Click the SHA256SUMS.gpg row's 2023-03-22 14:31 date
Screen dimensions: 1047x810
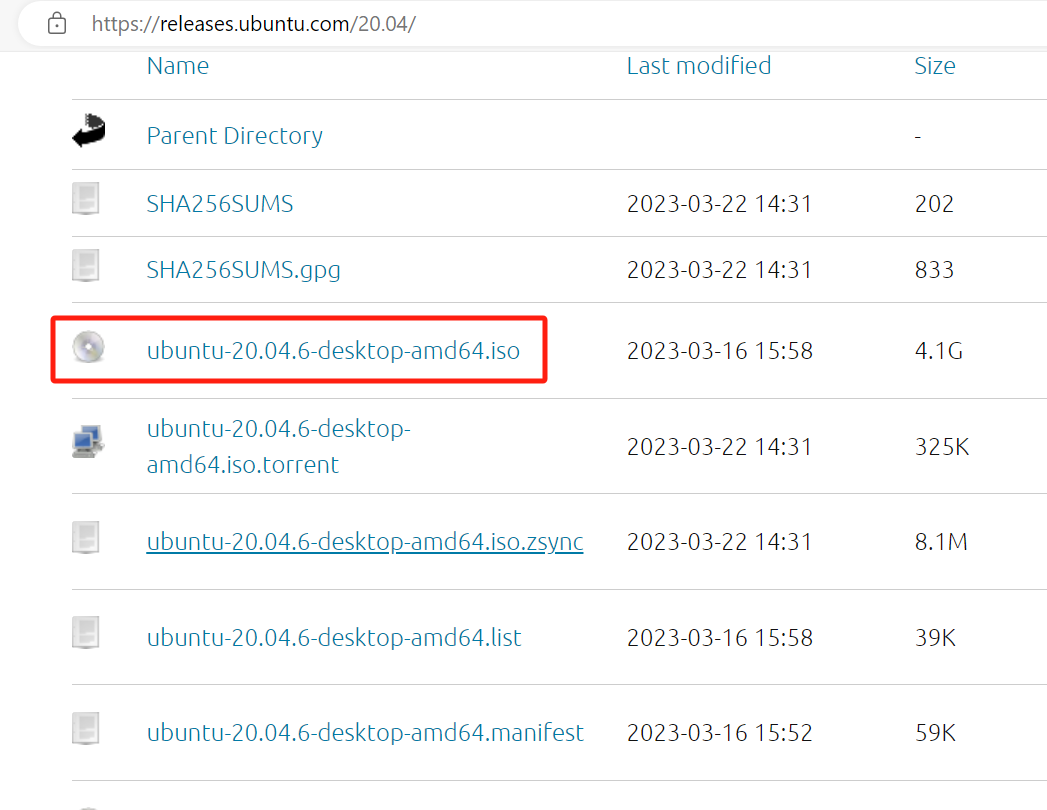(719, 270)
